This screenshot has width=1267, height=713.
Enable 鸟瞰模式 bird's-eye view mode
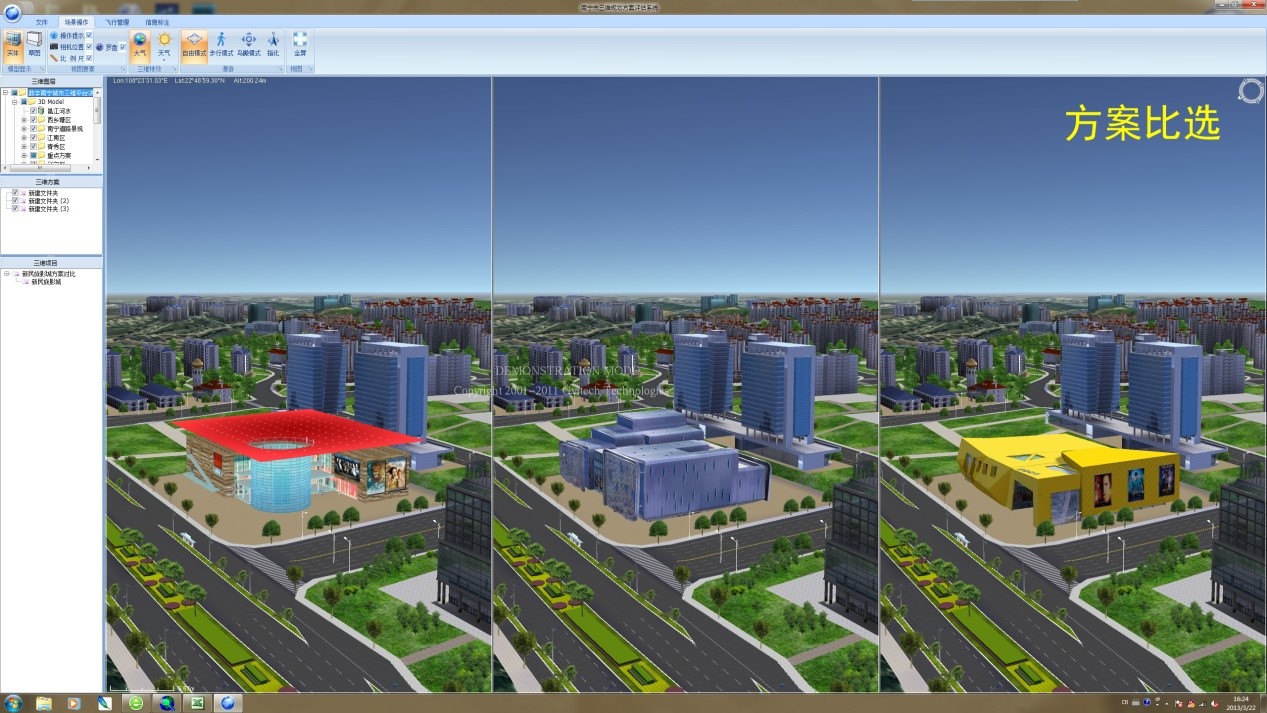coord(249,43)
